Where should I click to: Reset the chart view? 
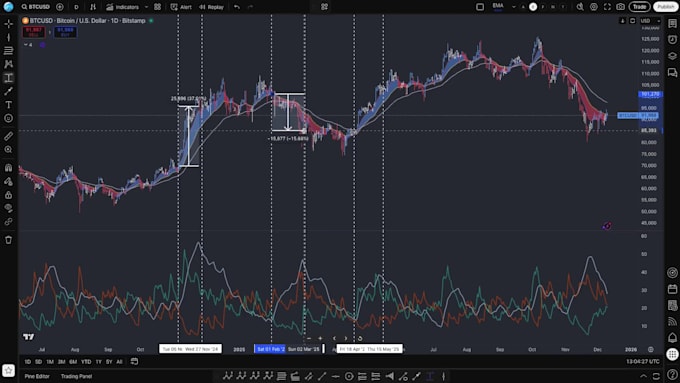point(360,338)
